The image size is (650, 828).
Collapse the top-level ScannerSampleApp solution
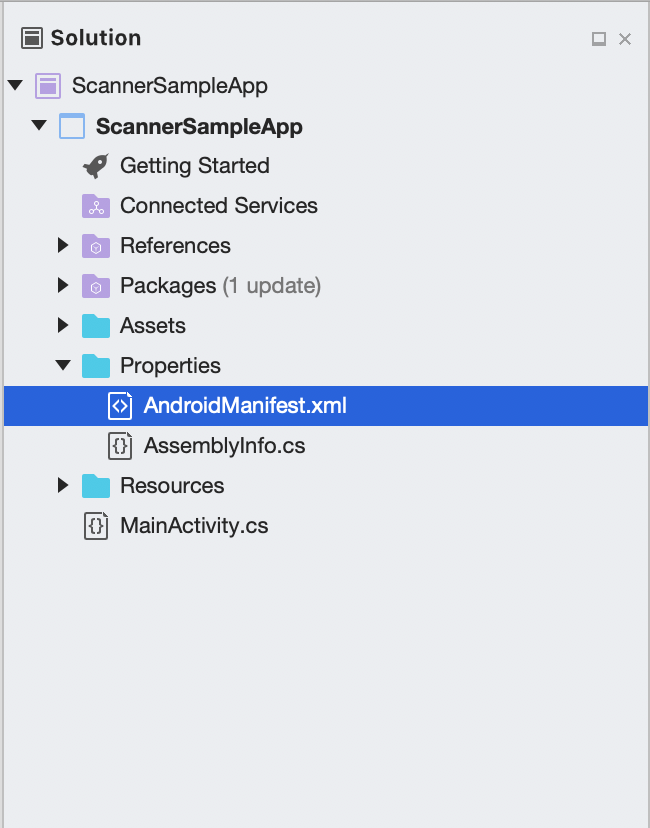pyautogui.click(x=15, y=84)
